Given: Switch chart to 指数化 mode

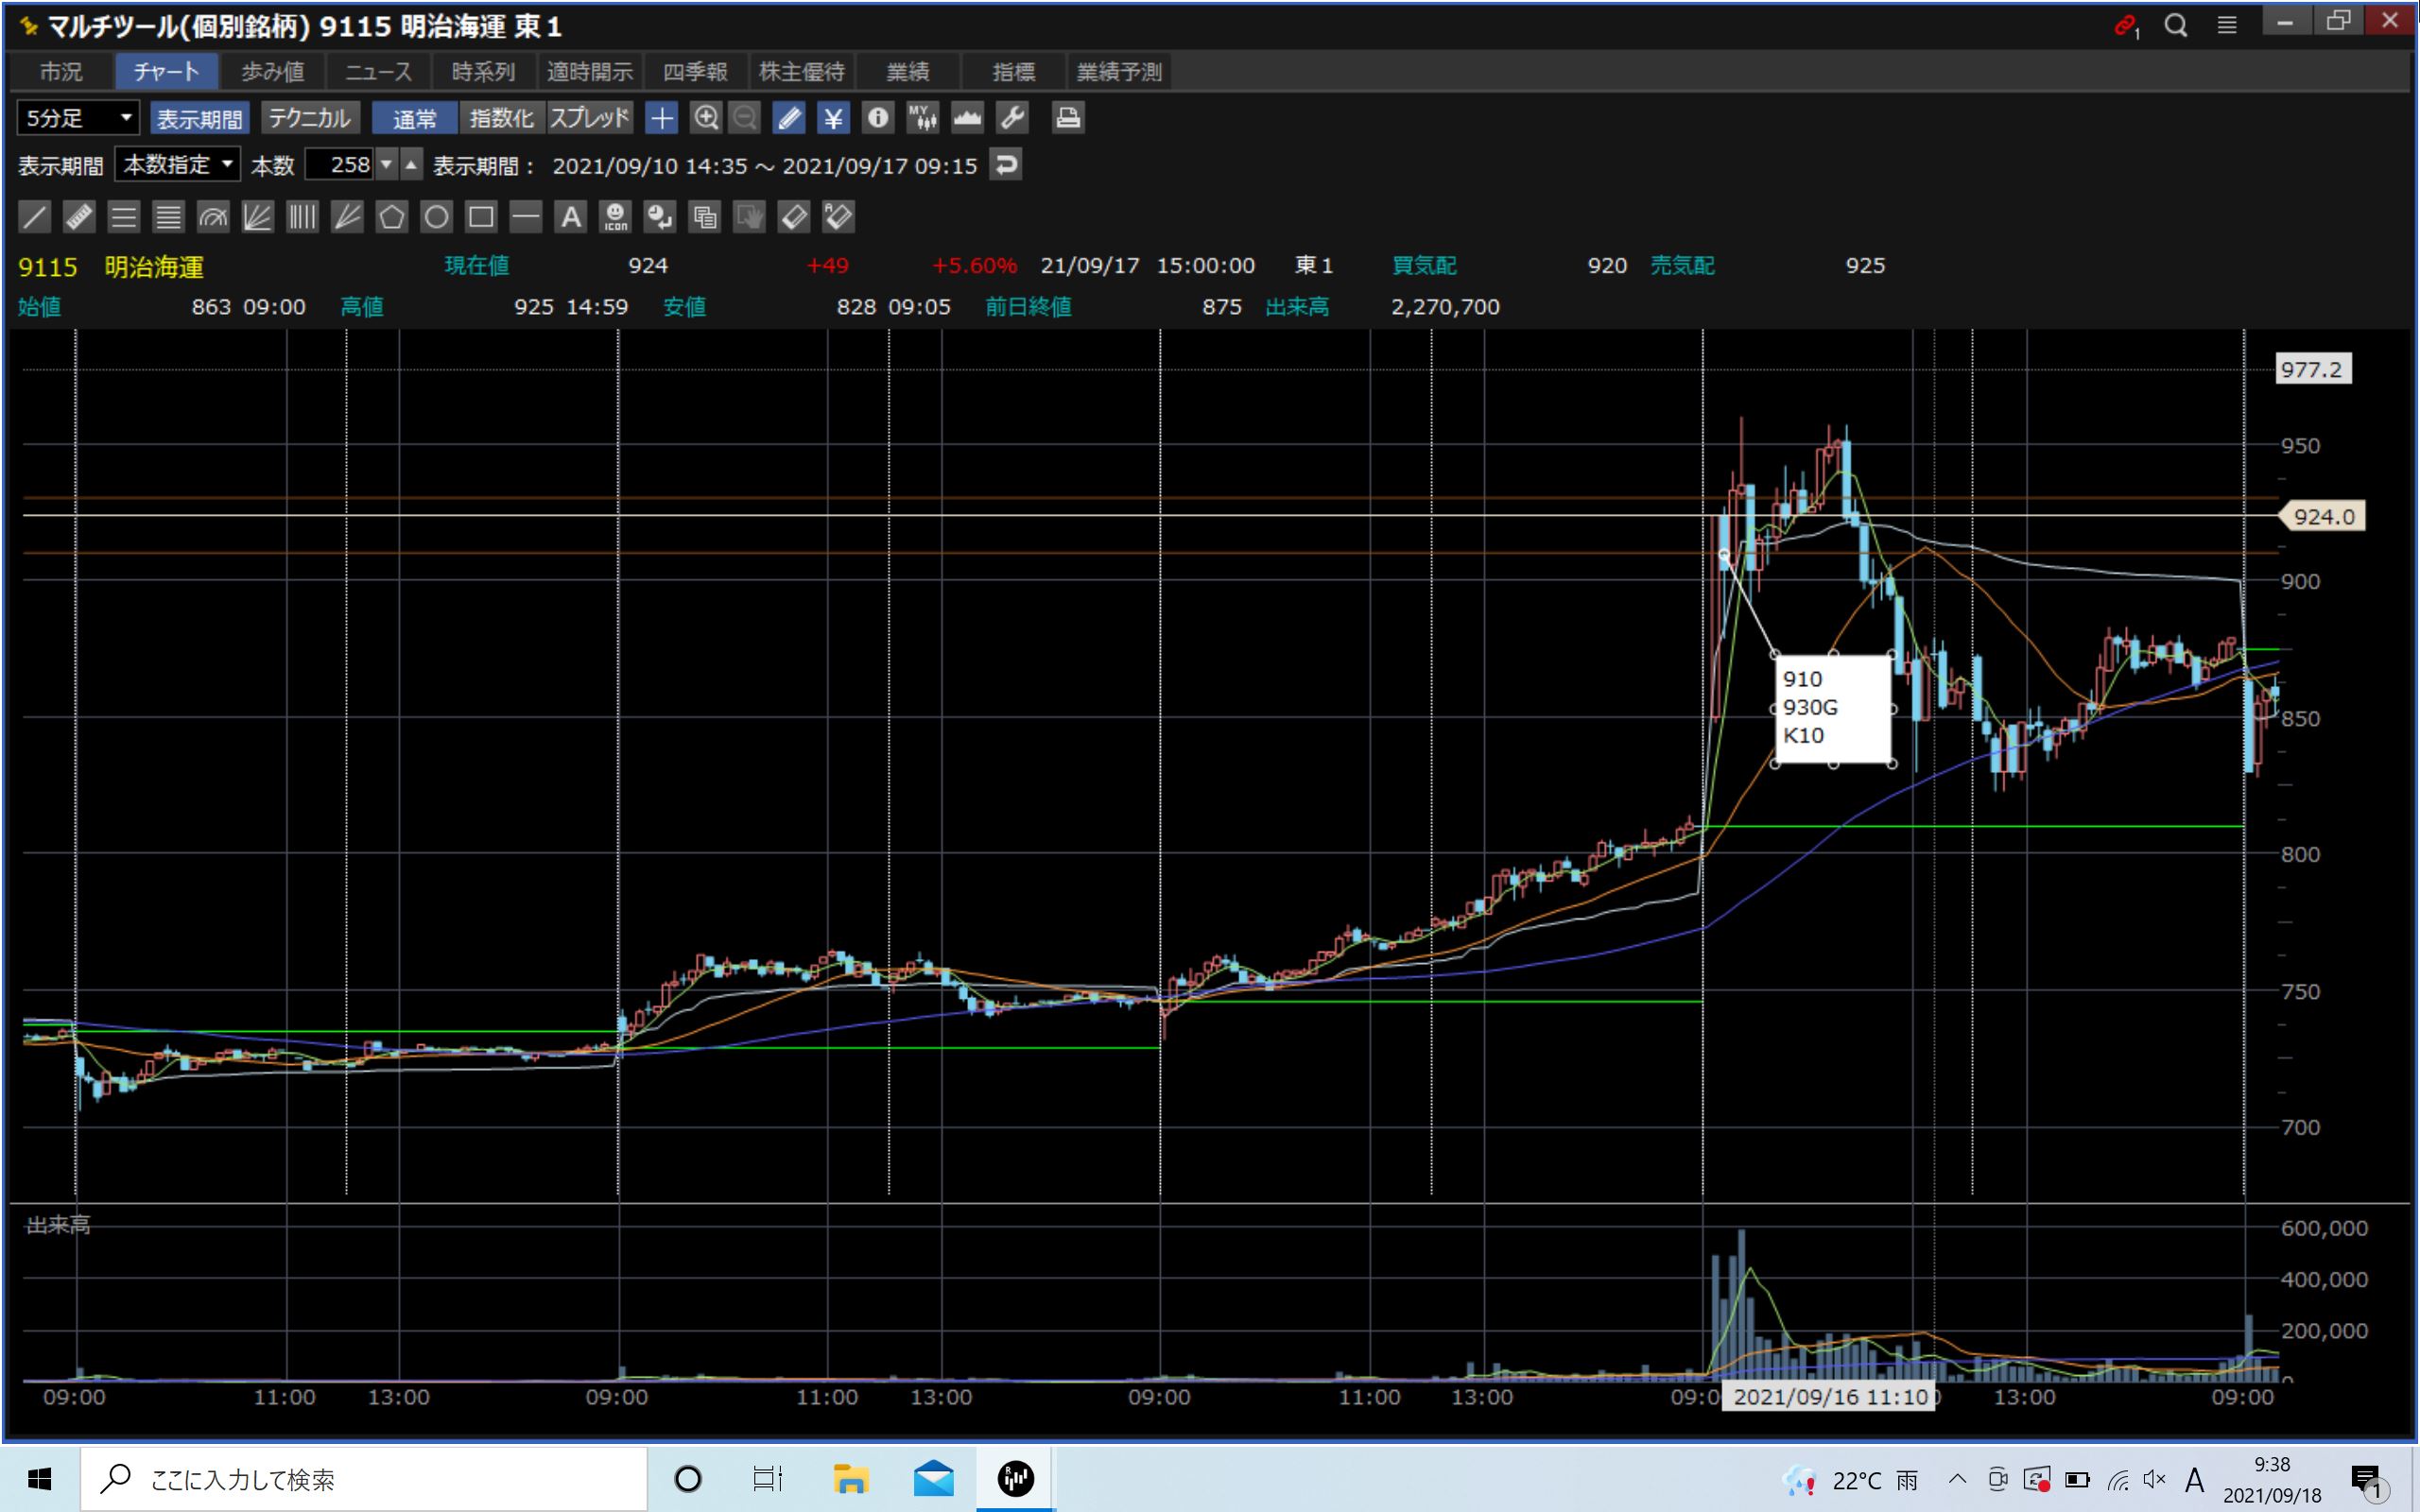Looking at the screenshot, I should [x=501, y=118].
